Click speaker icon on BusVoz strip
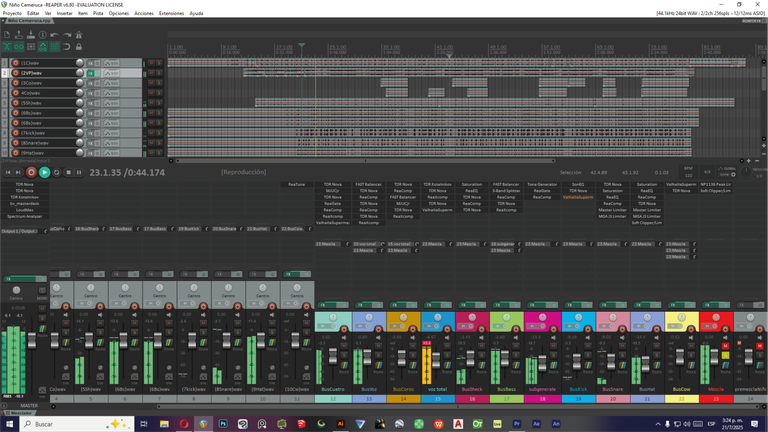 (x=378, y=337)
